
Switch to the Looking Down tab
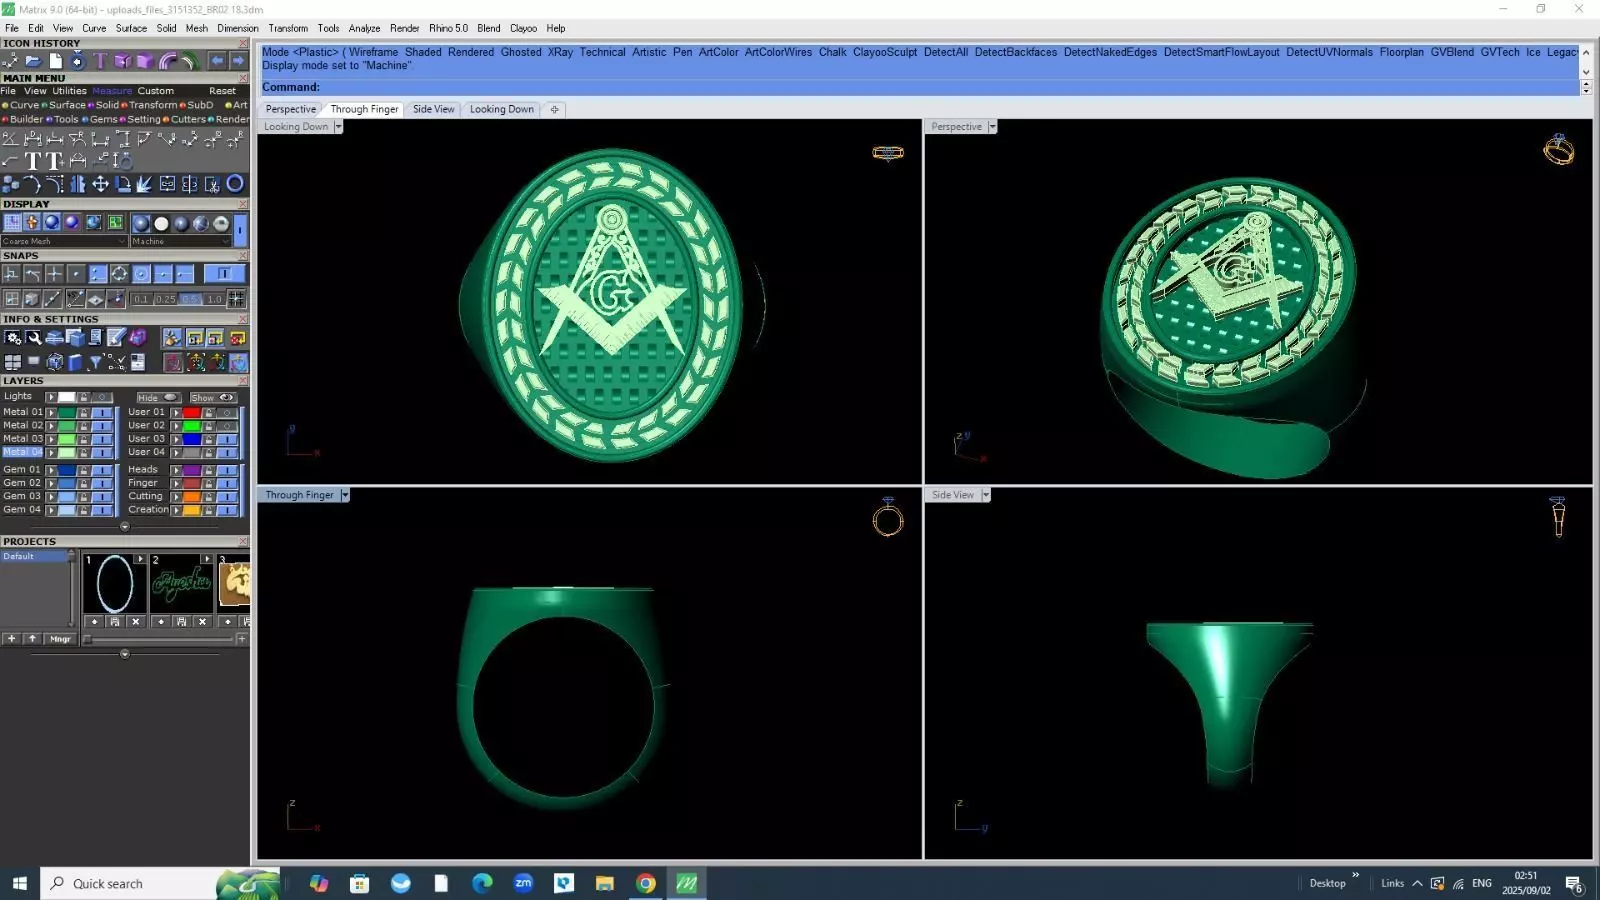pyautogui.click(x=502, y=109)
